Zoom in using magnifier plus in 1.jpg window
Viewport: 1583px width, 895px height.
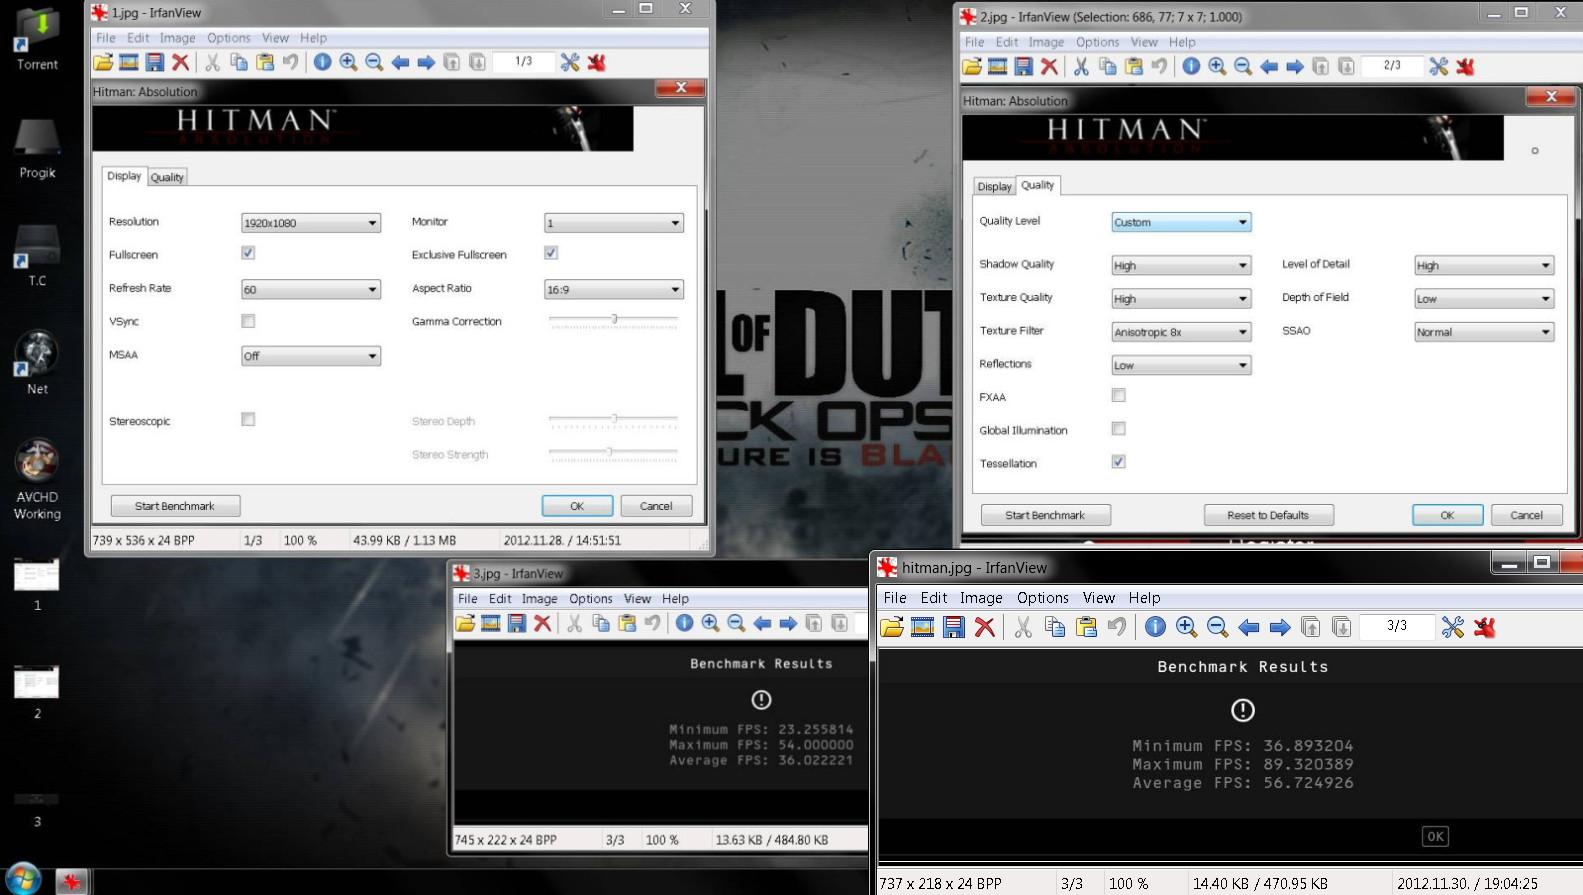tap(348, 62)
